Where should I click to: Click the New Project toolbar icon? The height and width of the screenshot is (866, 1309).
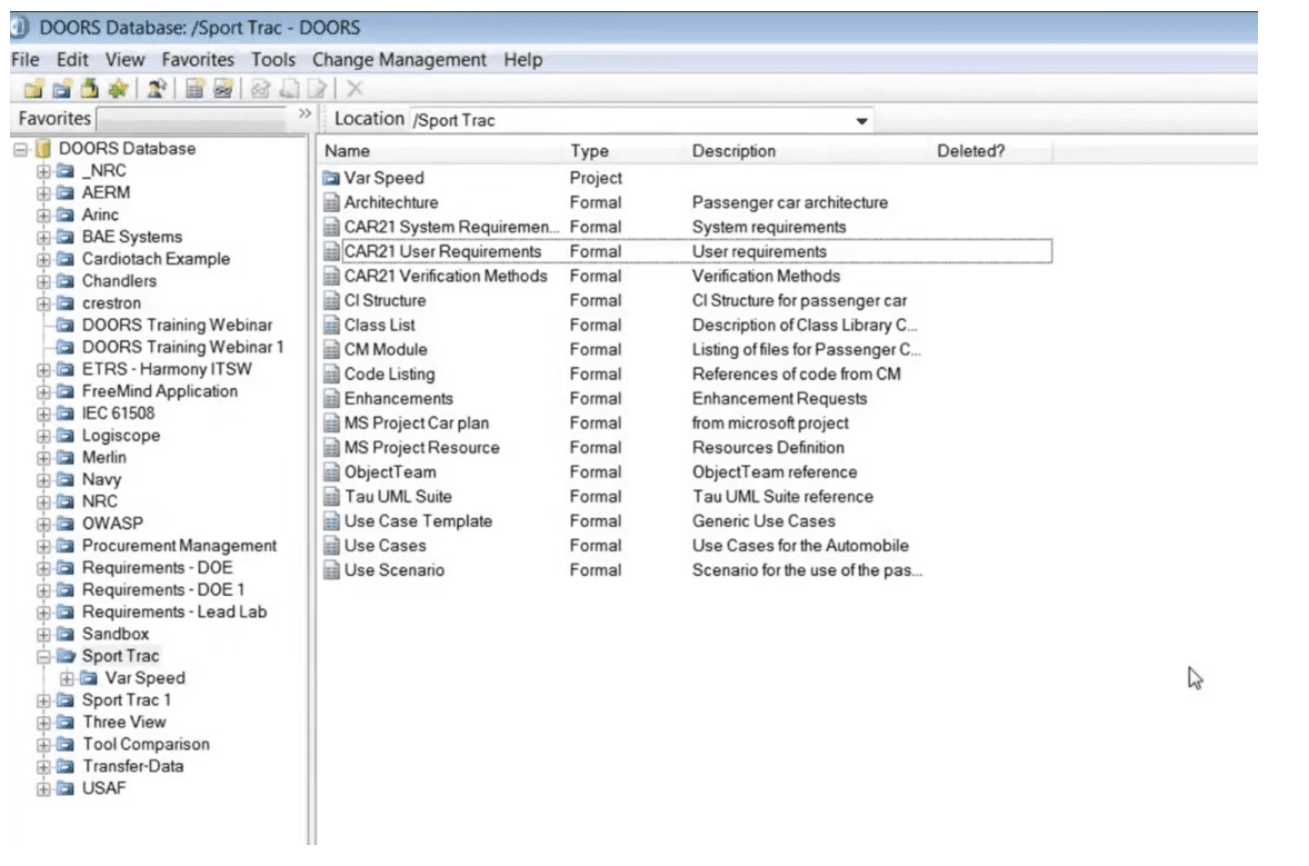coord(61,89)
